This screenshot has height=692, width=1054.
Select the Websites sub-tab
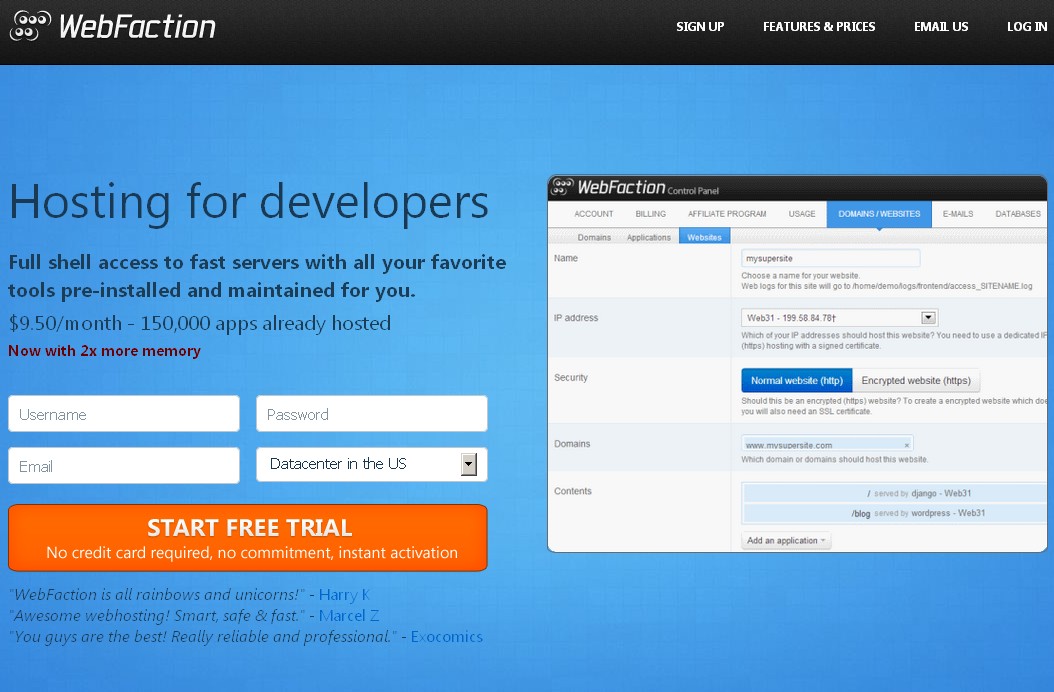click(704, 237)
